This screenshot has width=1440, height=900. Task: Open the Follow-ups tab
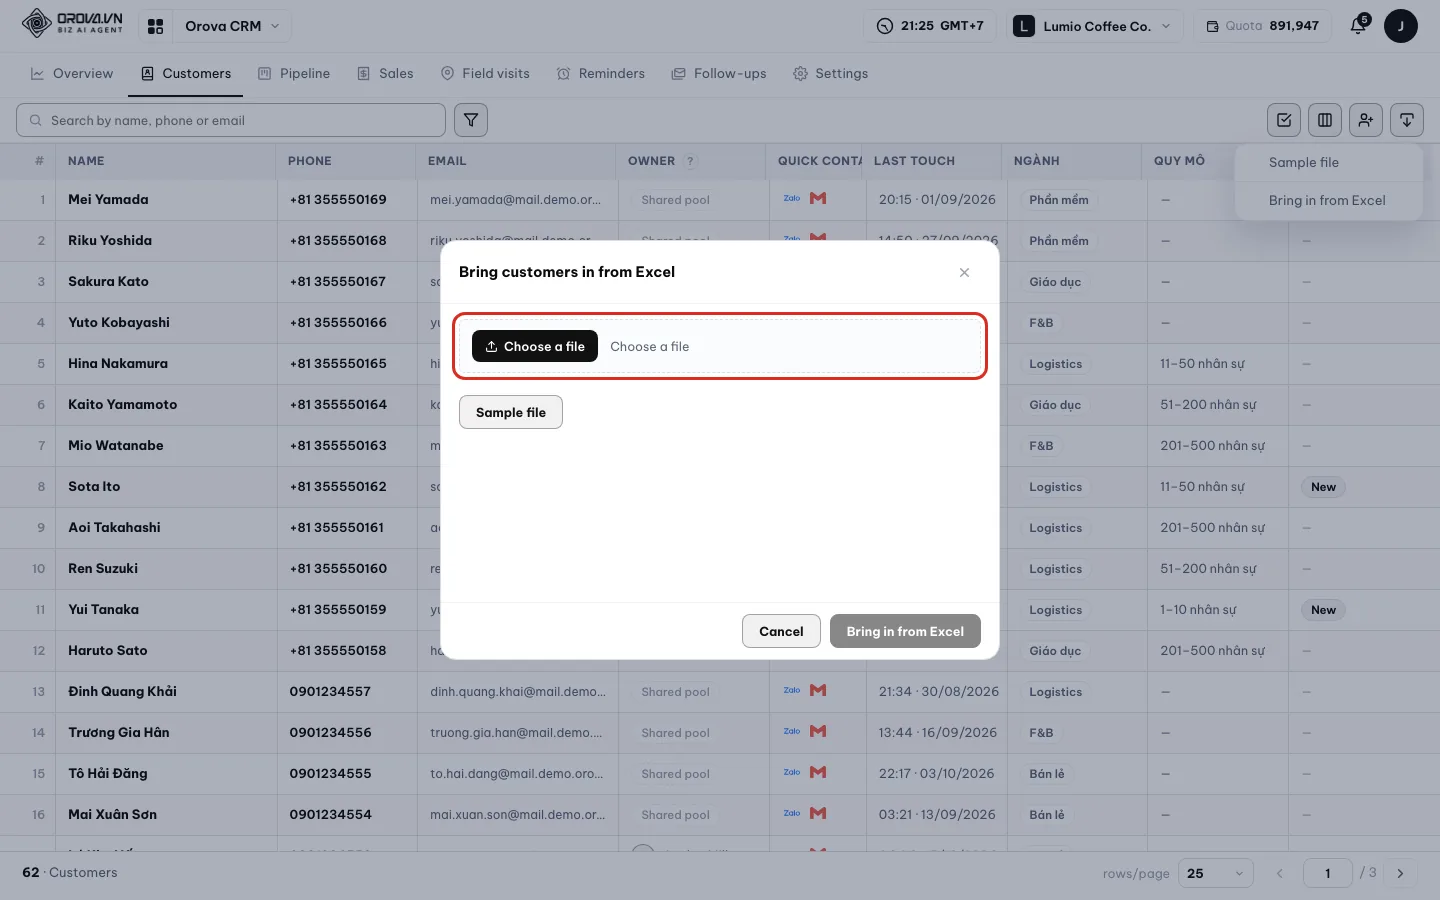[x=719, y=73]
